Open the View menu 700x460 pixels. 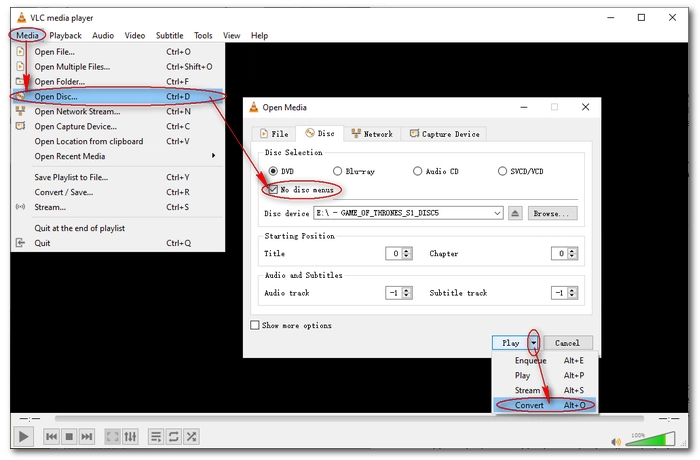[x=231, y=35]
